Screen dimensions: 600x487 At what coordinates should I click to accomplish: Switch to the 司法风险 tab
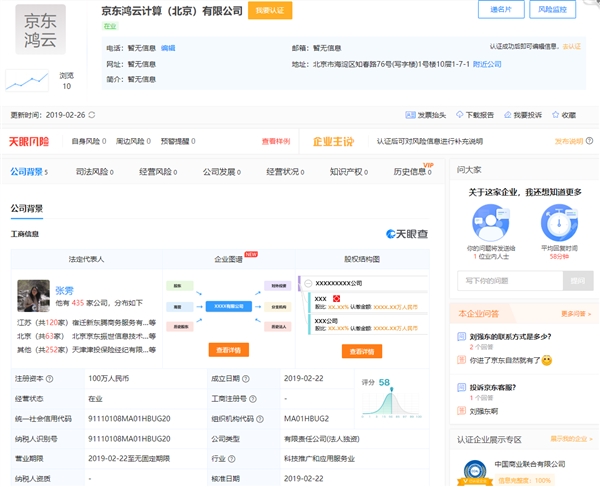92,172
